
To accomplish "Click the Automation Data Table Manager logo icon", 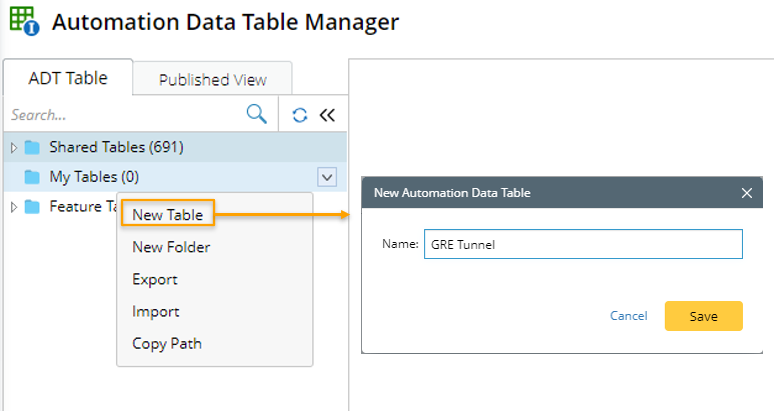I will tap(23, 22).
